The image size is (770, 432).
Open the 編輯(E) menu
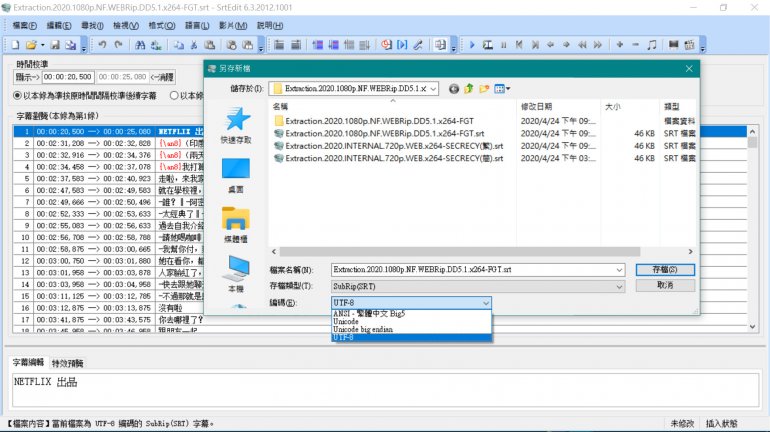tap(58, 26)
